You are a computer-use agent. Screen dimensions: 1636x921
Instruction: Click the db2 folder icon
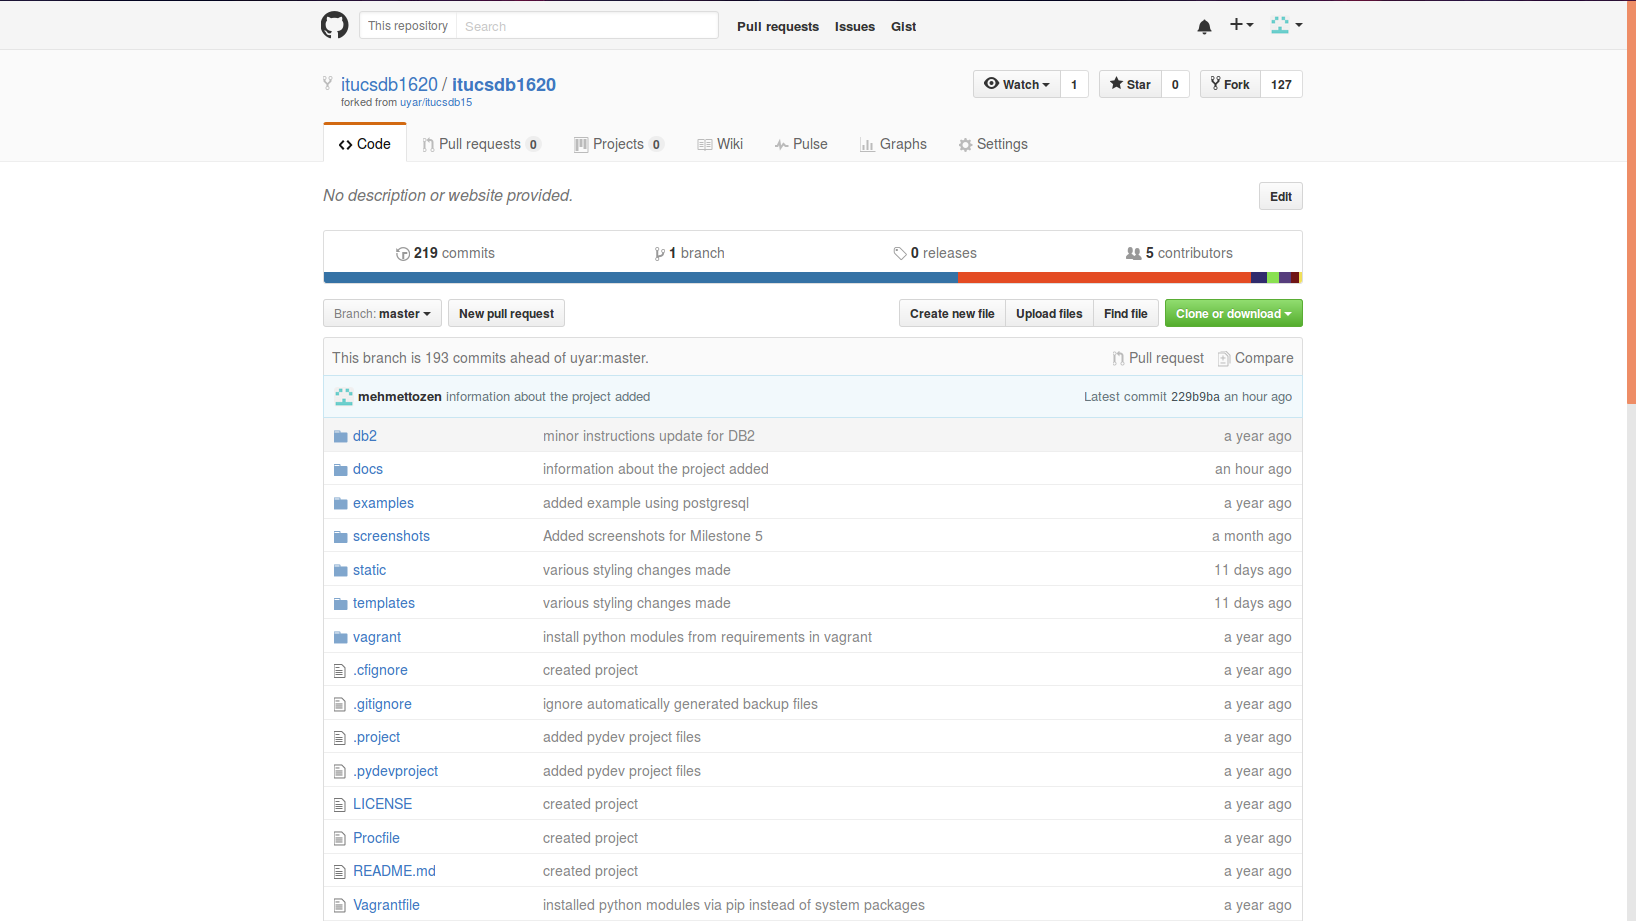(x=341, y=437)
